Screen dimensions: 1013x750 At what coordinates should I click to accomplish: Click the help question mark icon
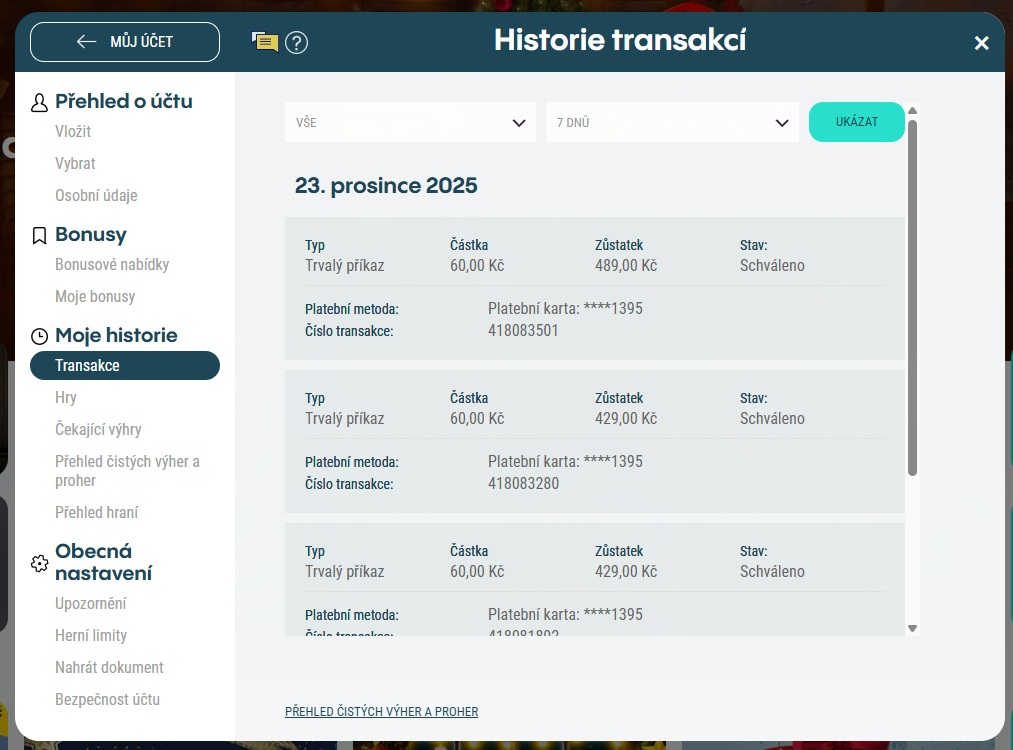(296, 42)
